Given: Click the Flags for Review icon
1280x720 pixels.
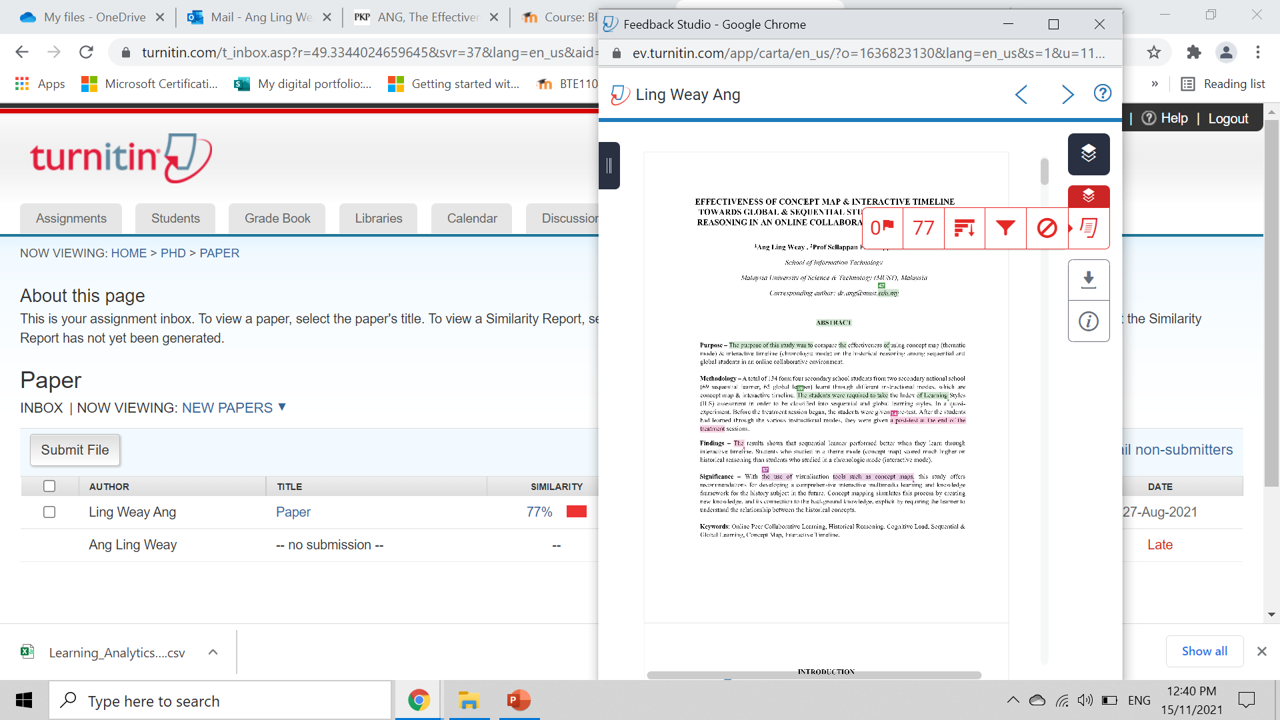Looking at the screenshot, I should pyautogui.click(x=881, y=228).
